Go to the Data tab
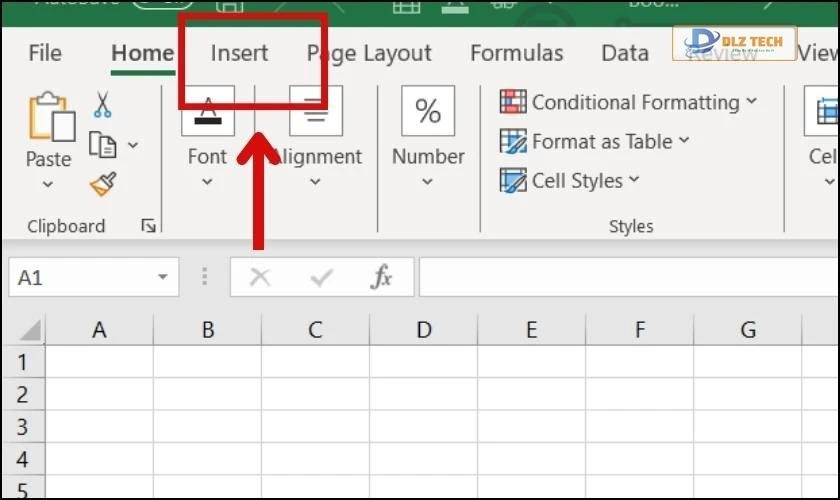Screen dimensions: 840x500 pos(625,53)
